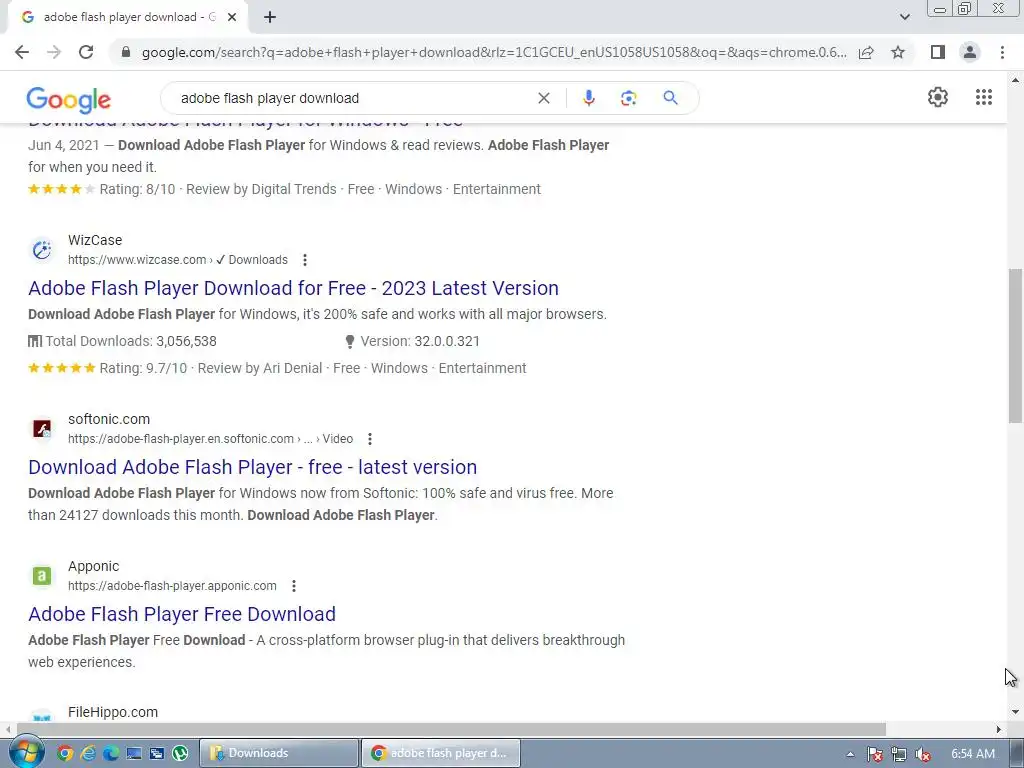Screen dimensions: 1024x768
Task: Launch Internet Explorer from taskbar
Action: pos(88,753)
